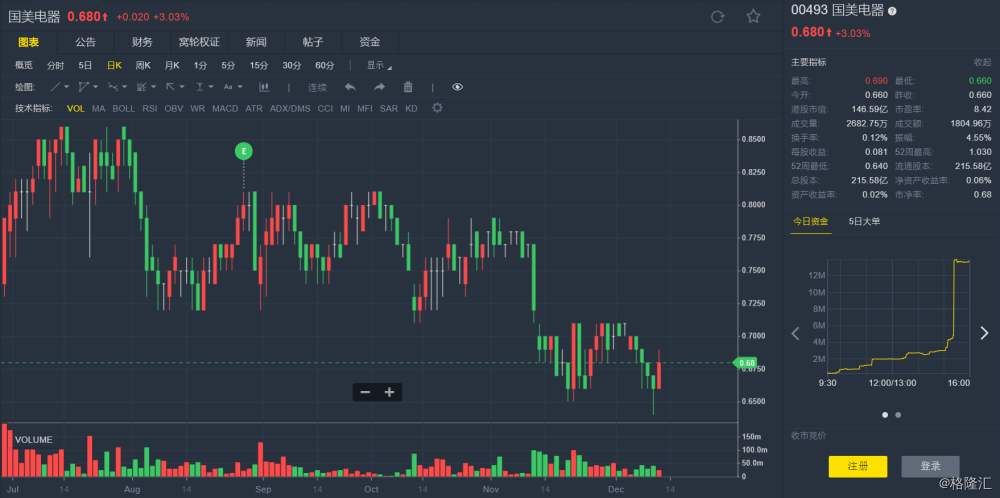
Task: Select the Gann fan drawing tool
Action: tap(142, 87)
